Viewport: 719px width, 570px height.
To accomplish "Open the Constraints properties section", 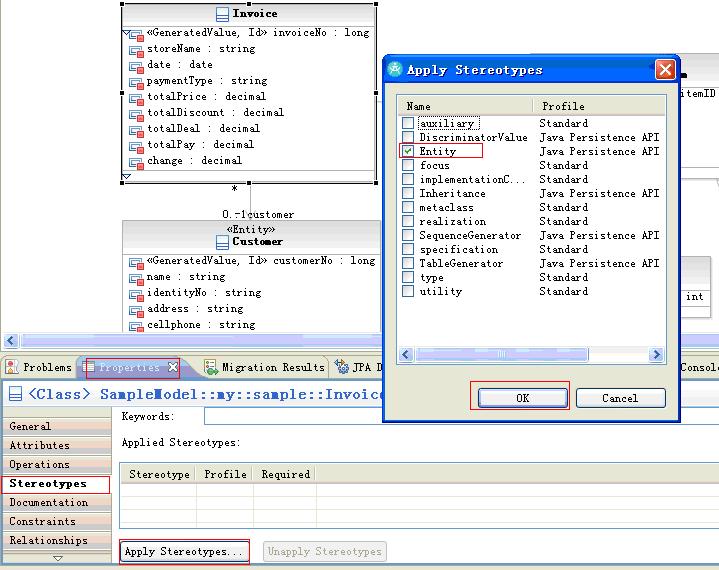I will pyautogui.click(x=56, y=521).
